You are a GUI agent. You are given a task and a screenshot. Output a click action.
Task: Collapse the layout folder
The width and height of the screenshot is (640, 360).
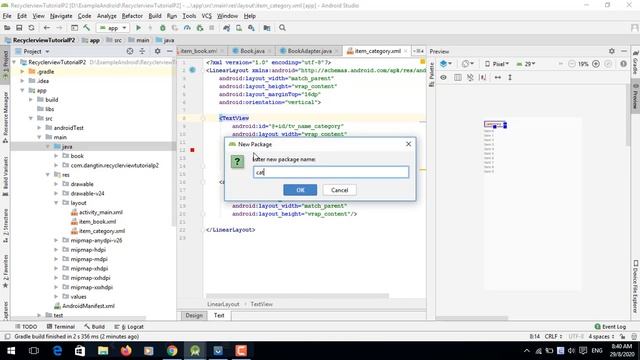click(x=56, y=203)
